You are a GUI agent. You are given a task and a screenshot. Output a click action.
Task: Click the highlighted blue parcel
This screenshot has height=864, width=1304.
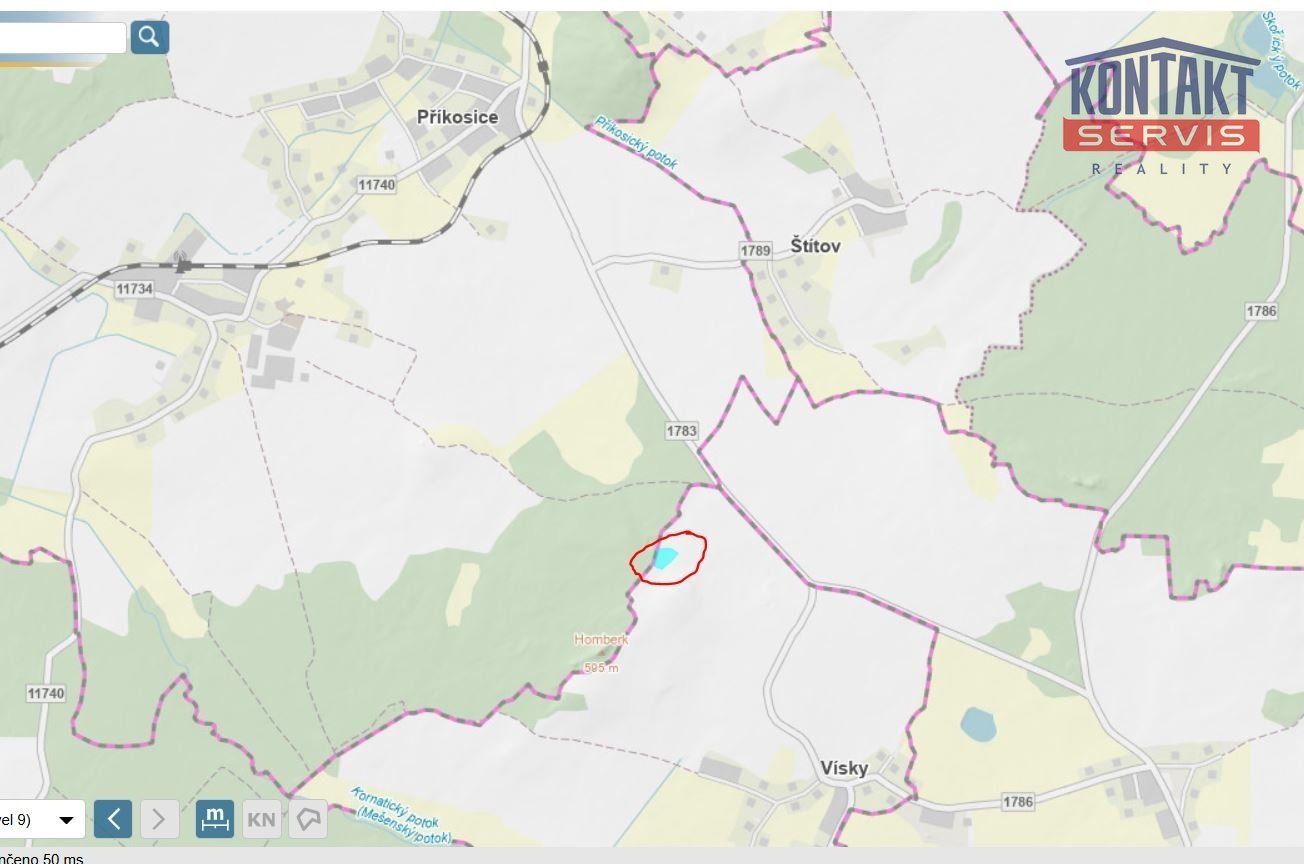coord(665,557)
